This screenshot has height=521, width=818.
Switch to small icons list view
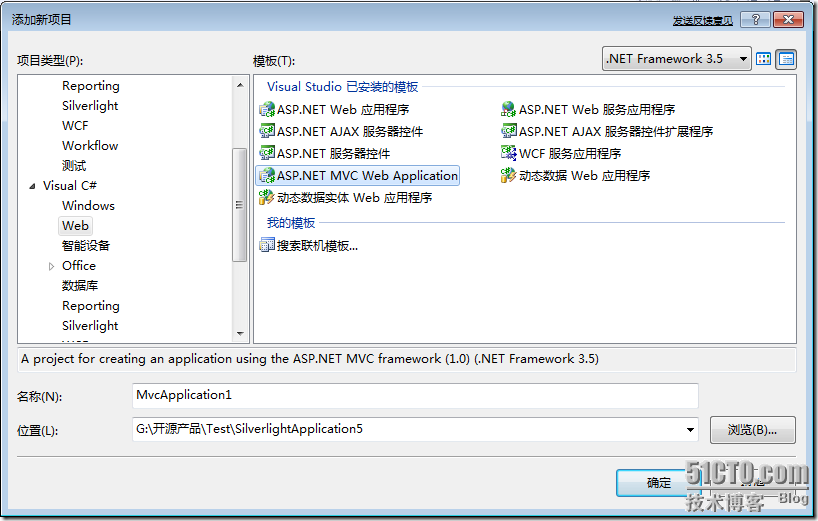coord(786,59)
